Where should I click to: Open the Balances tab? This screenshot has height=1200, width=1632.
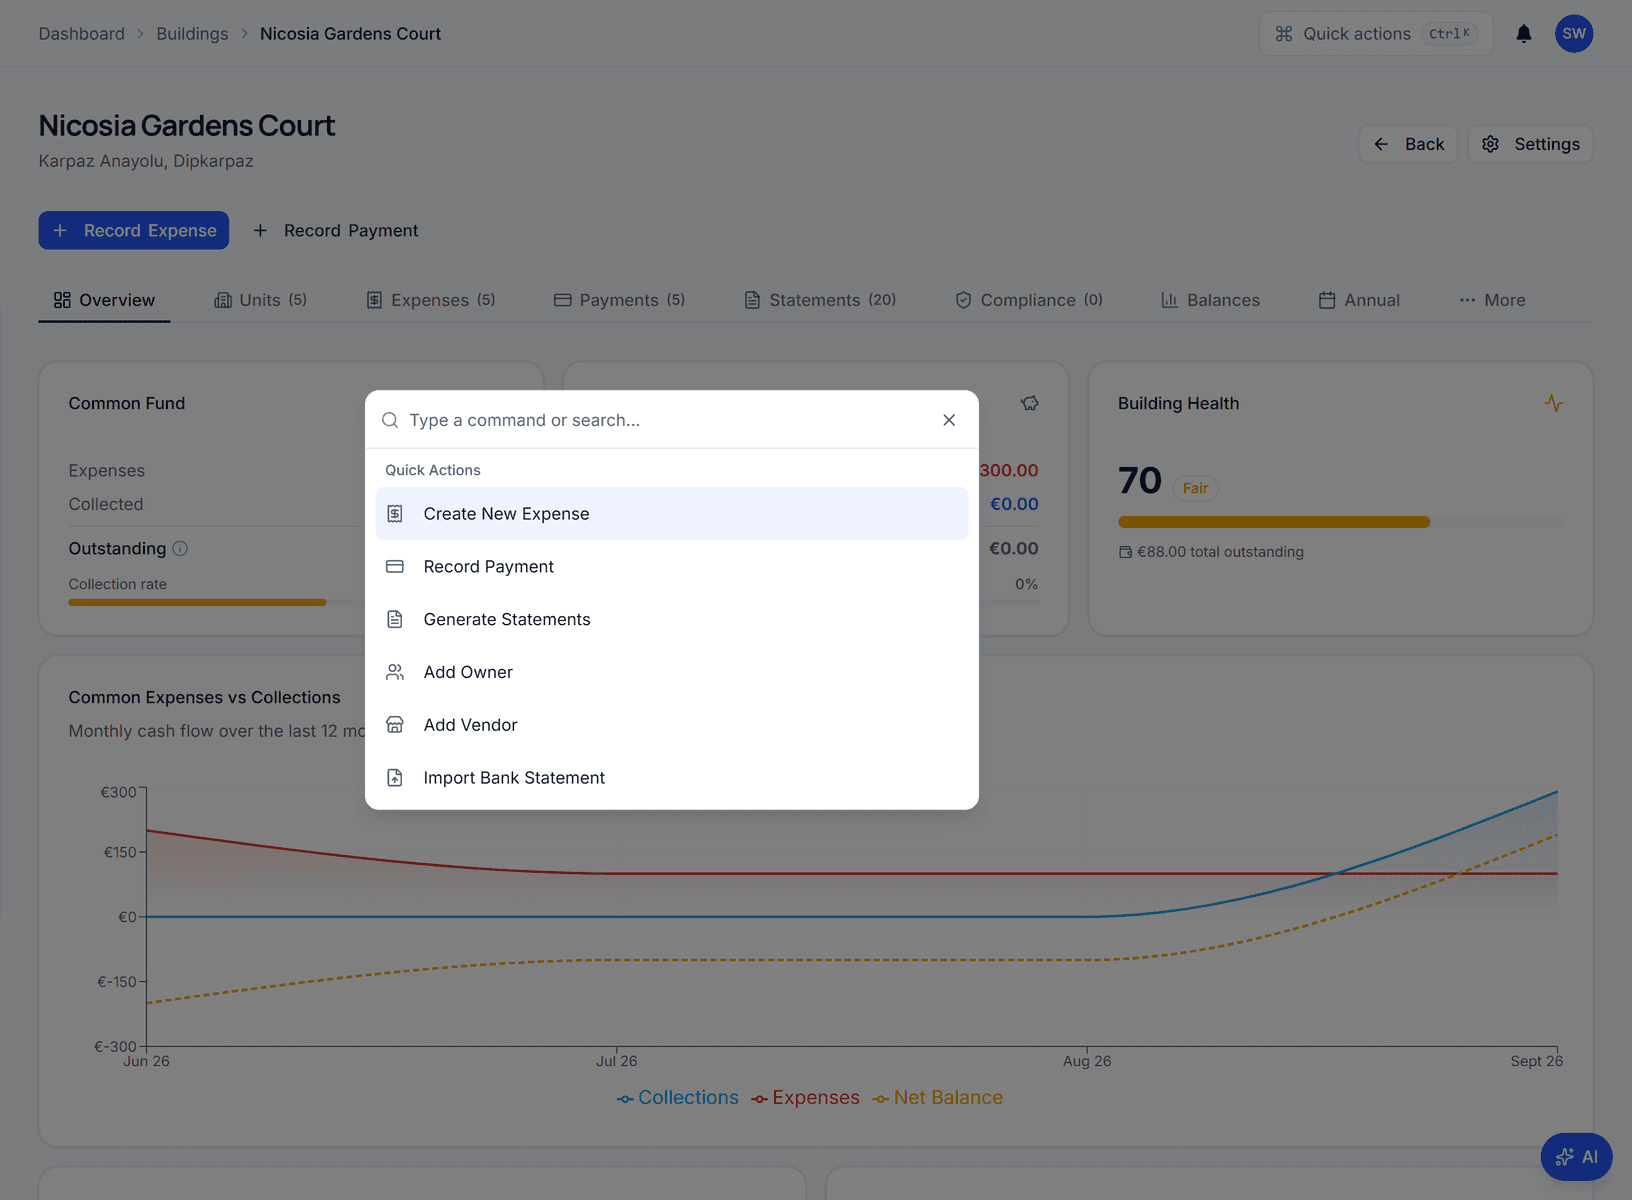point(1210,300)
